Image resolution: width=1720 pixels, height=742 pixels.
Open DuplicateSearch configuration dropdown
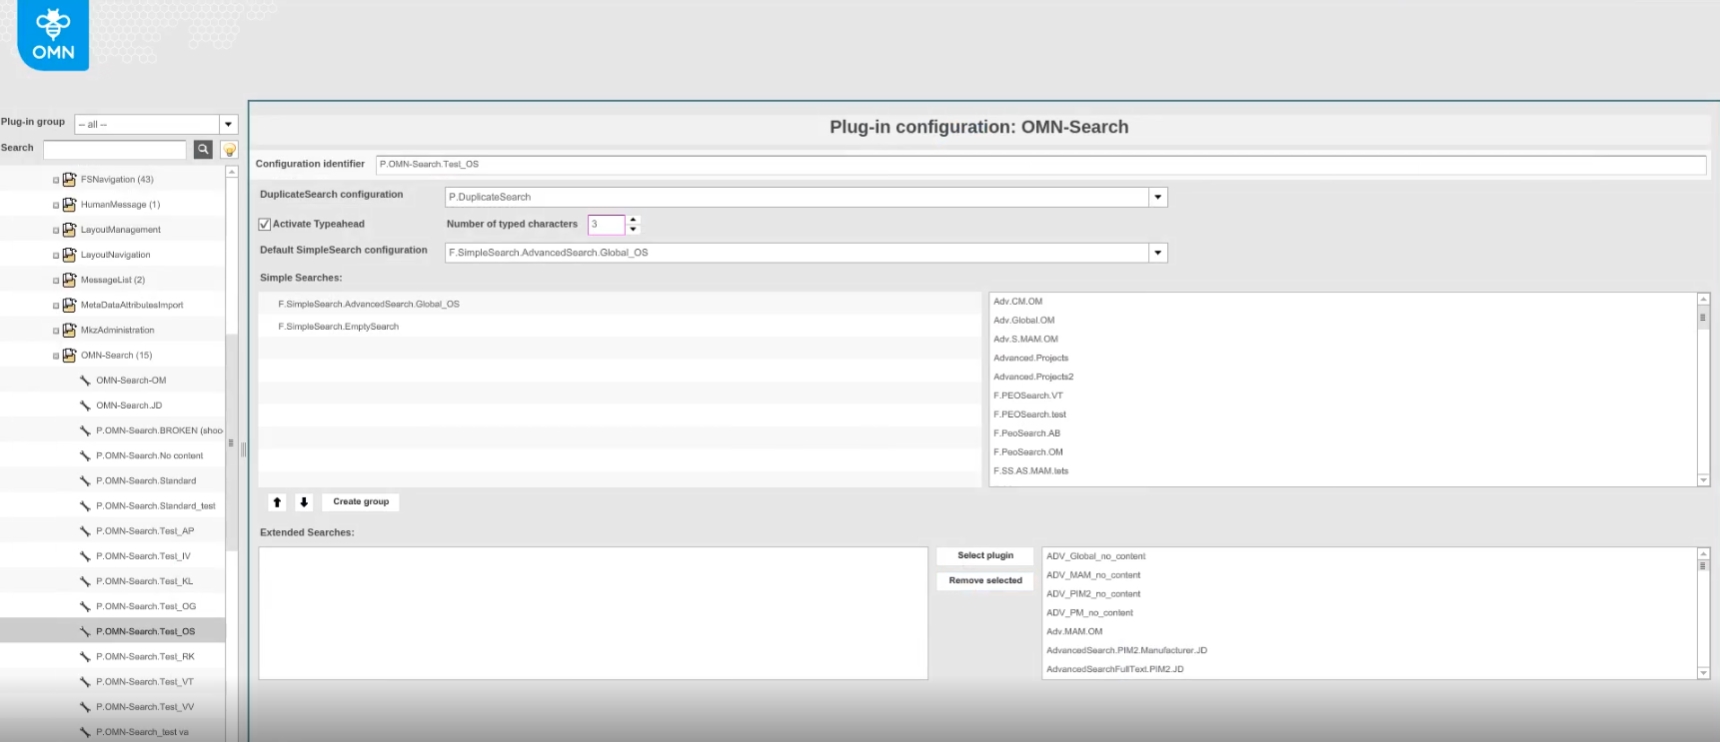tap(1157, 197)
